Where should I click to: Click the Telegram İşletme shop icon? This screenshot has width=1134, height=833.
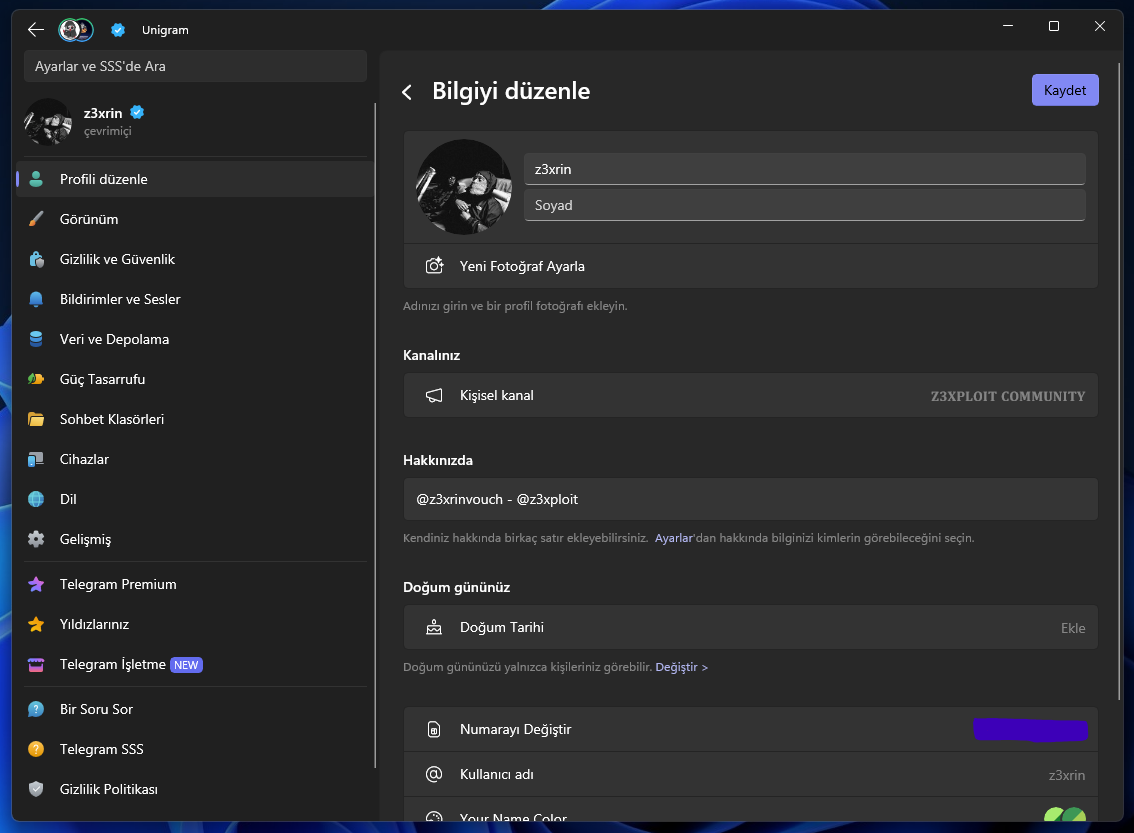(35, 665)
